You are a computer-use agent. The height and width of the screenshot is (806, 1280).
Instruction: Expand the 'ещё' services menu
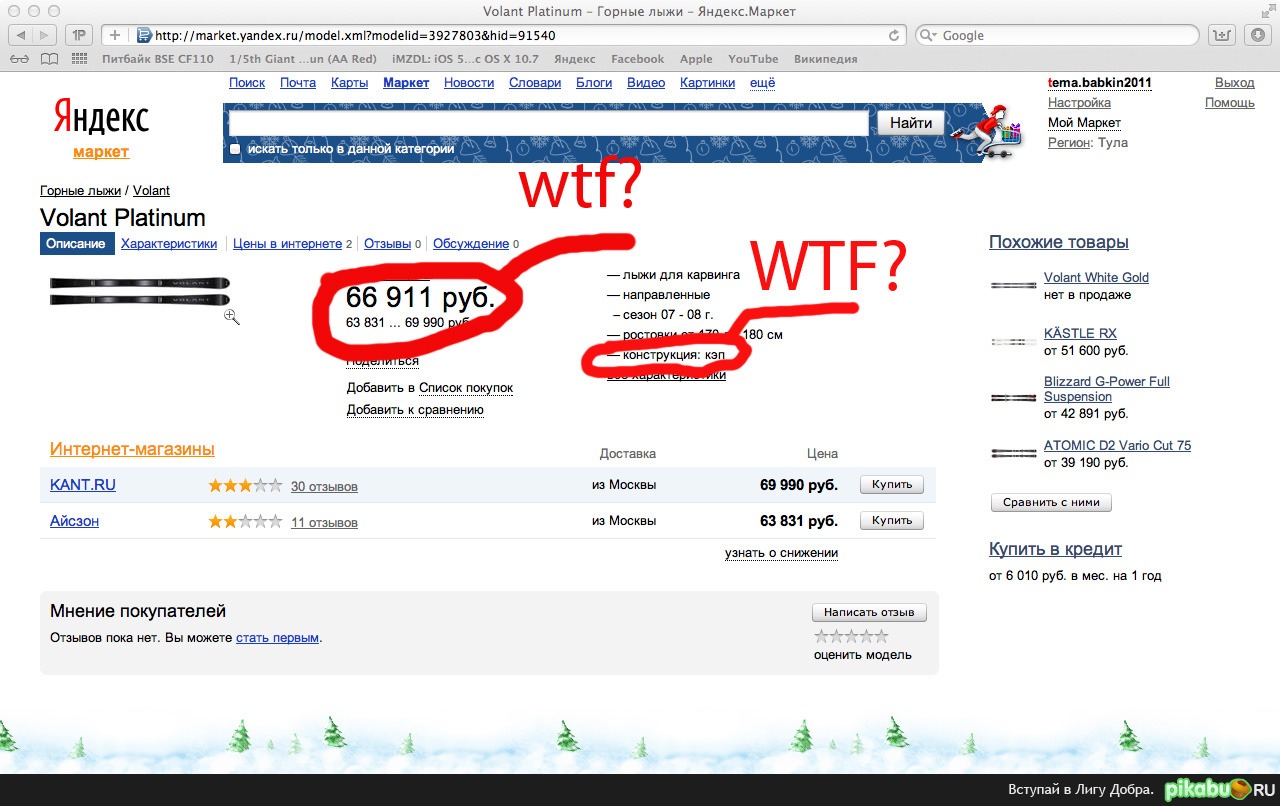click(762, 83)
